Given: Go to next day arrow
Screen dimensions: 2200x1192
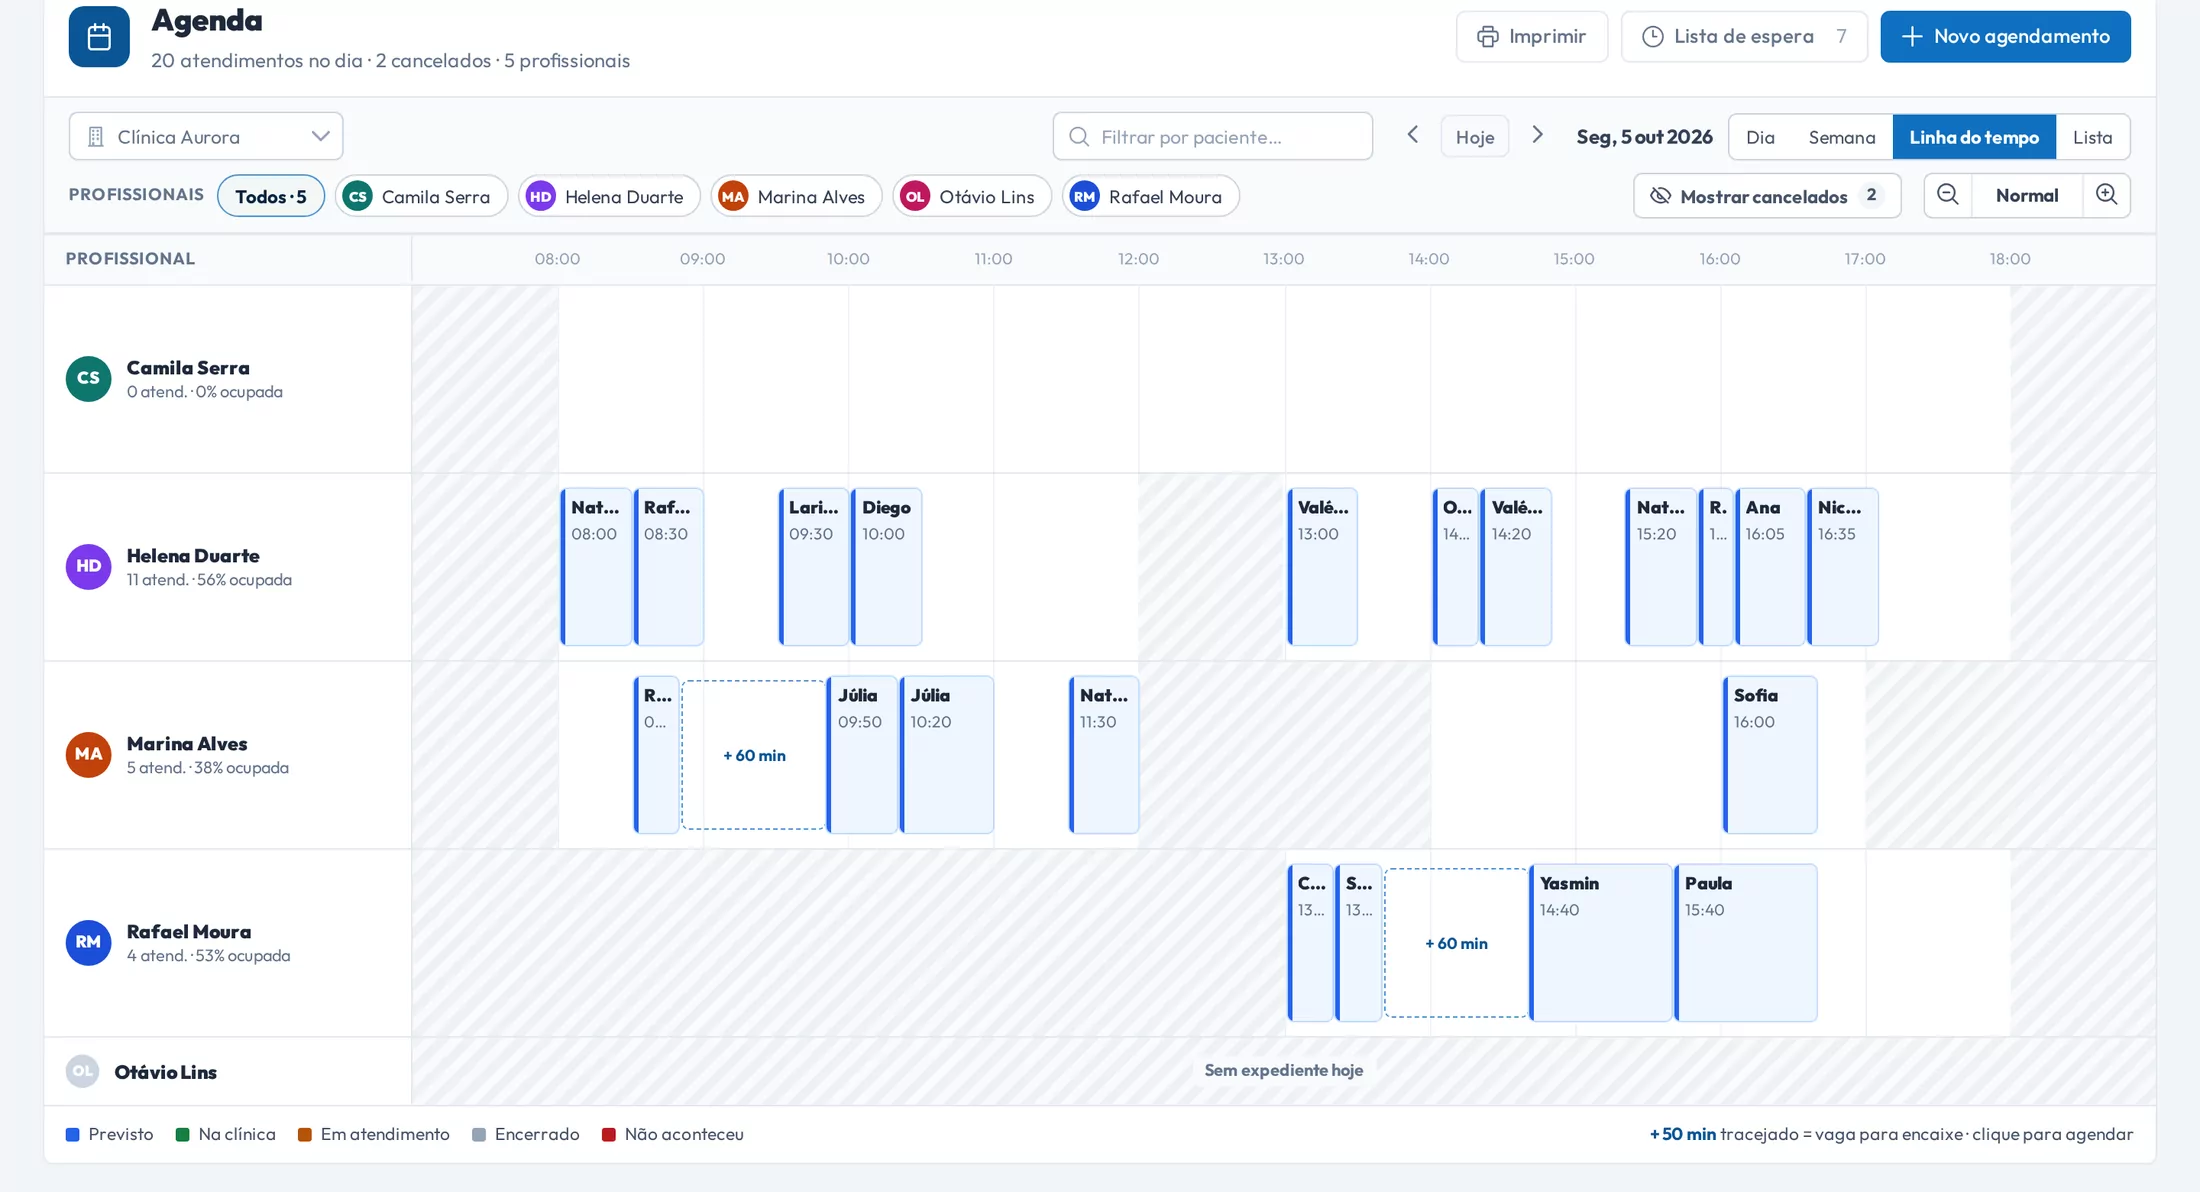Looking at the screenshot, I should pyautogui.click(x=1538, y=135).
